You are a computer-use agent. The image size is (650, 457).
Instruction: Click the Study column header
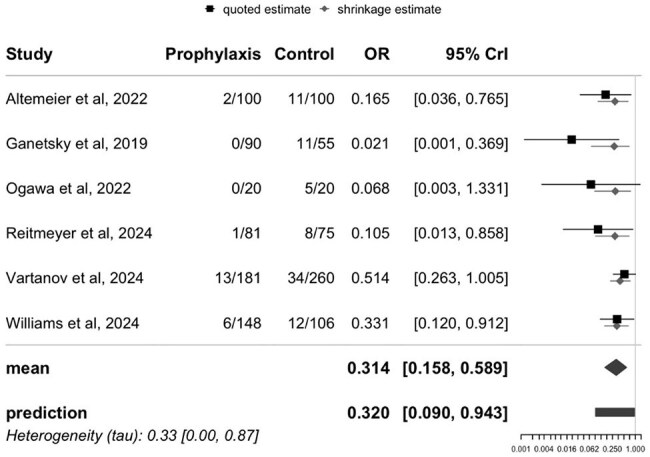(x=29, y=54)
